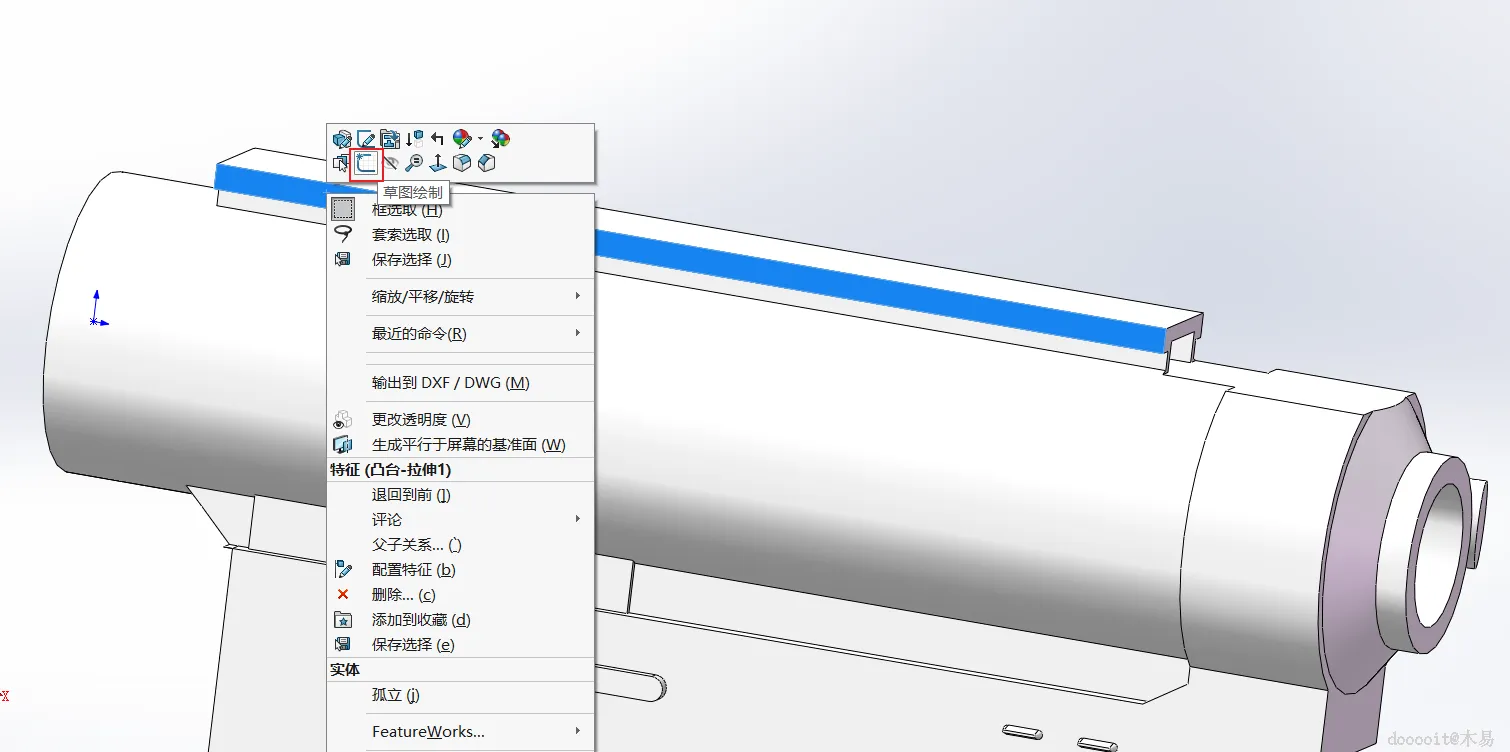Click 保存选择 (e) under the feature section
Image resolution: width=1510 pixels, height=752 pixels.
point(461,645)
